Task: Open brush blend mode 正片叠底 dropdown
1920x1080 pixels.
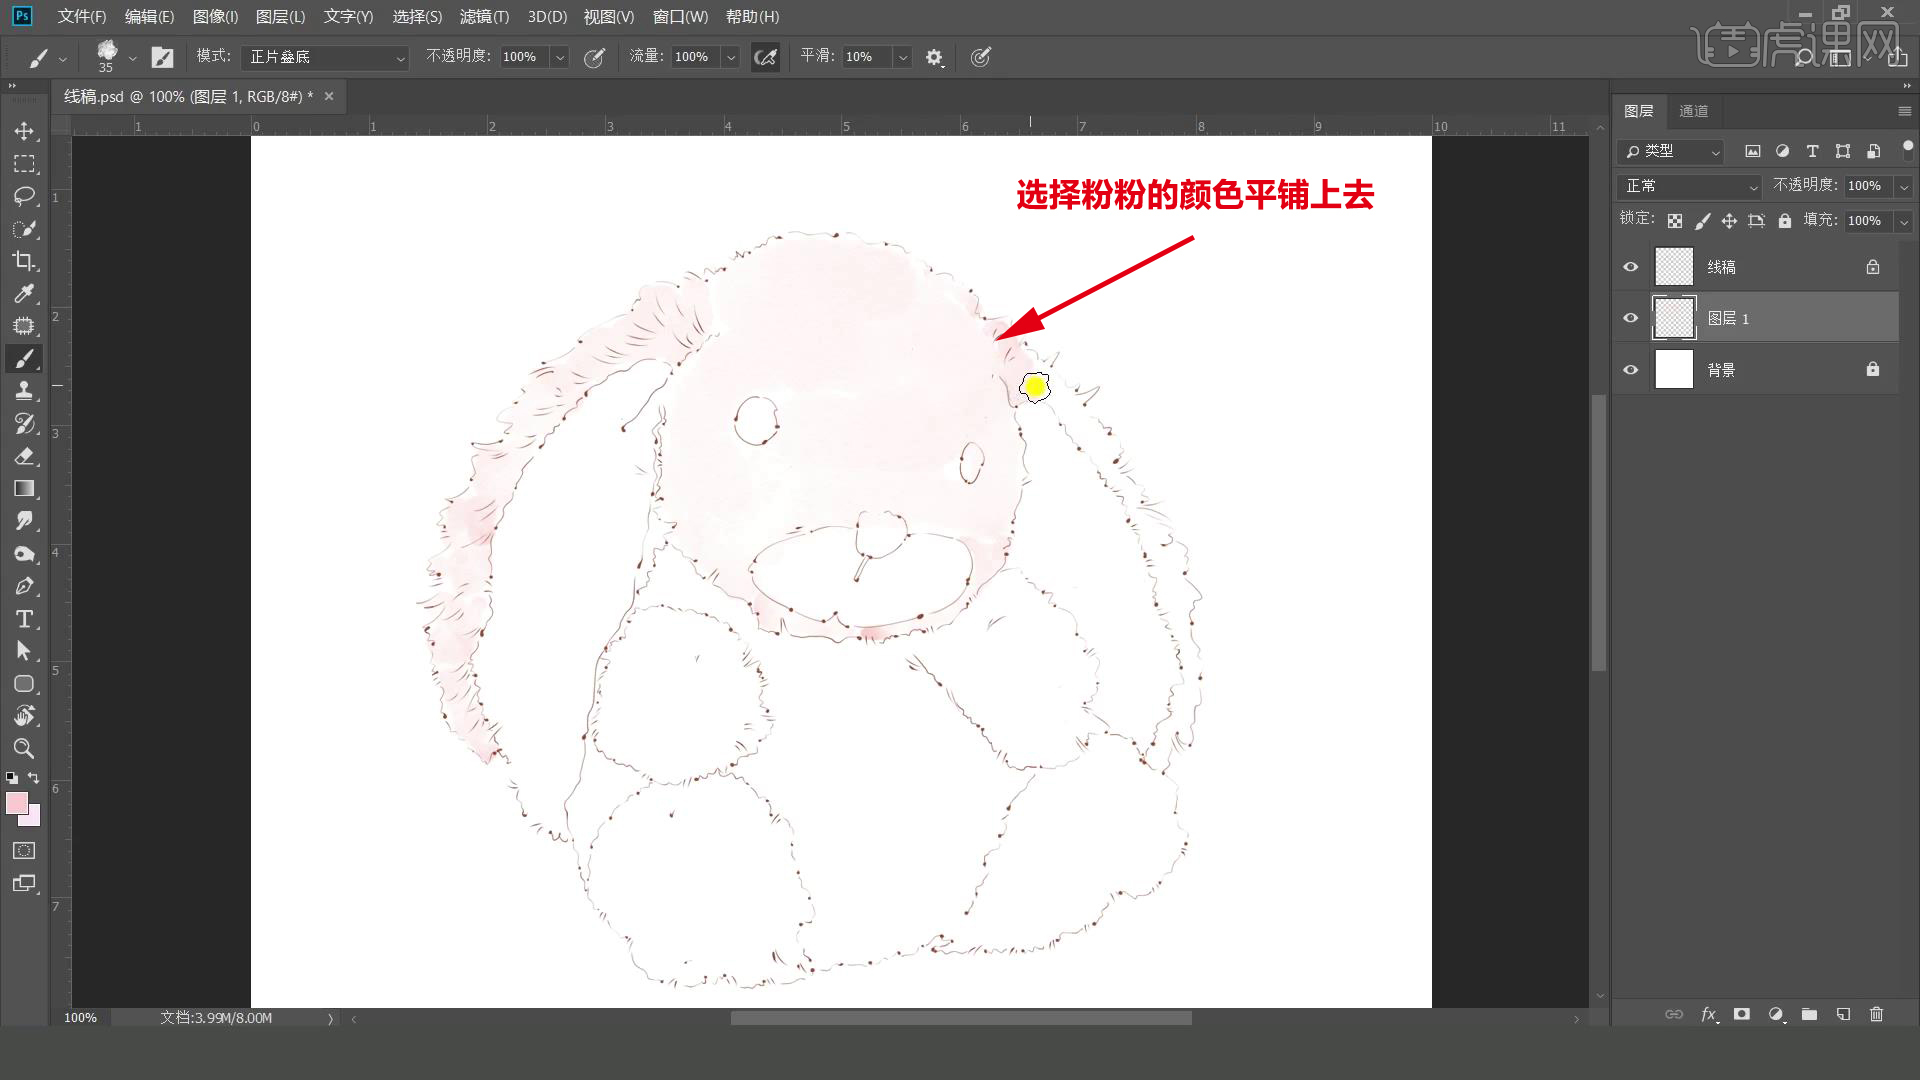Action: [325, 57]
